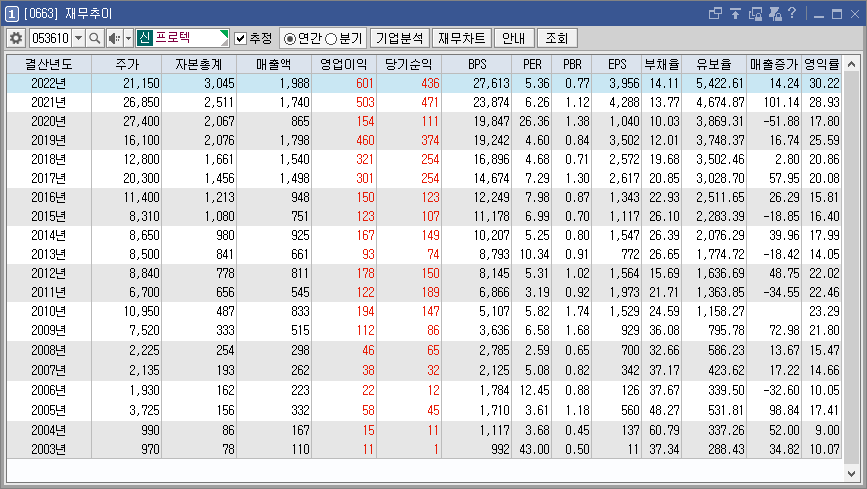Click the PER column header
867x489 pixels.
tap(532, 64)
